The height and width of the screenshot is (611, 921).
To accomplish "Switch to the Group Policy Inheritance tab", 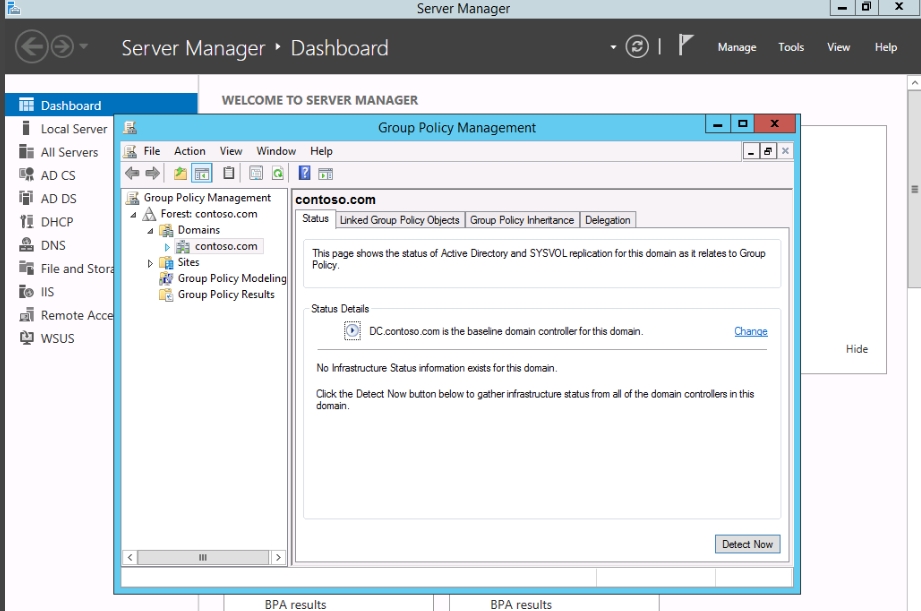I will point(522,220).
